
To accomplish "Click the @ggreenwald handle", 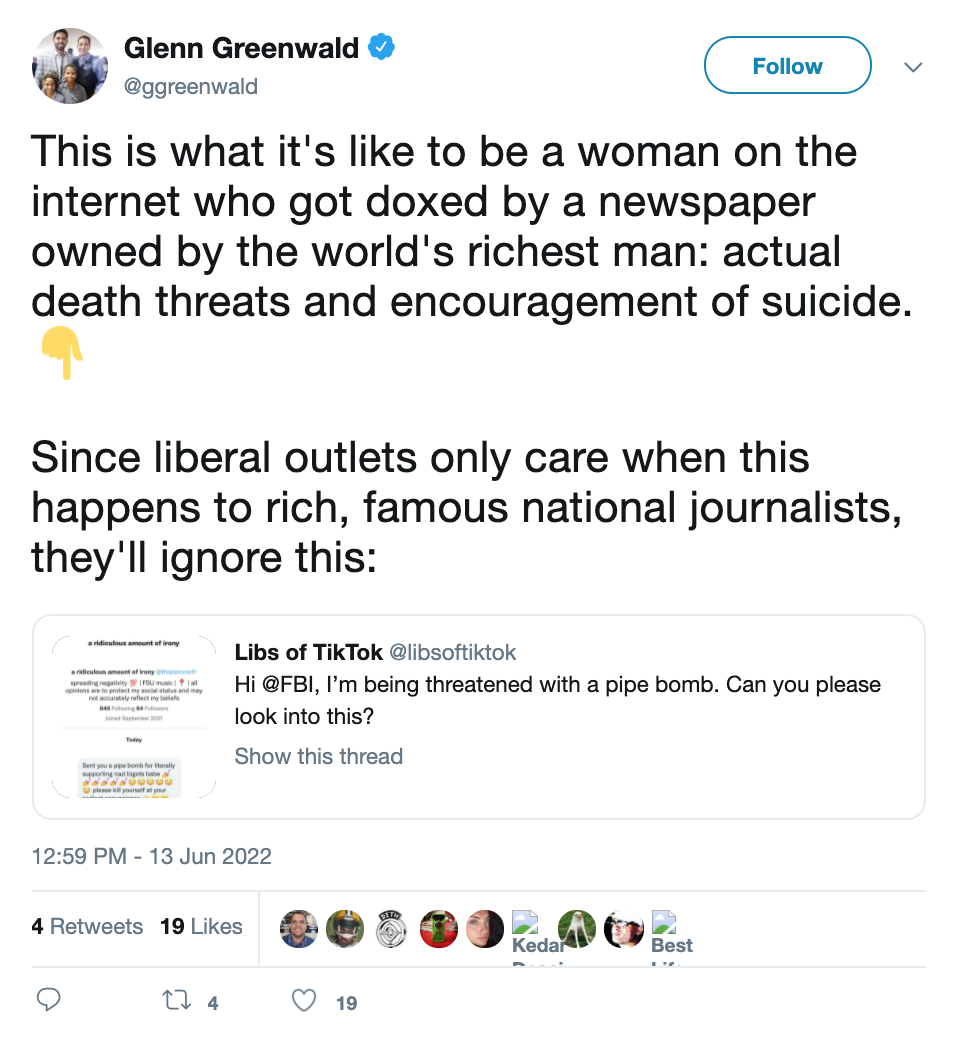I will (190, 87).
